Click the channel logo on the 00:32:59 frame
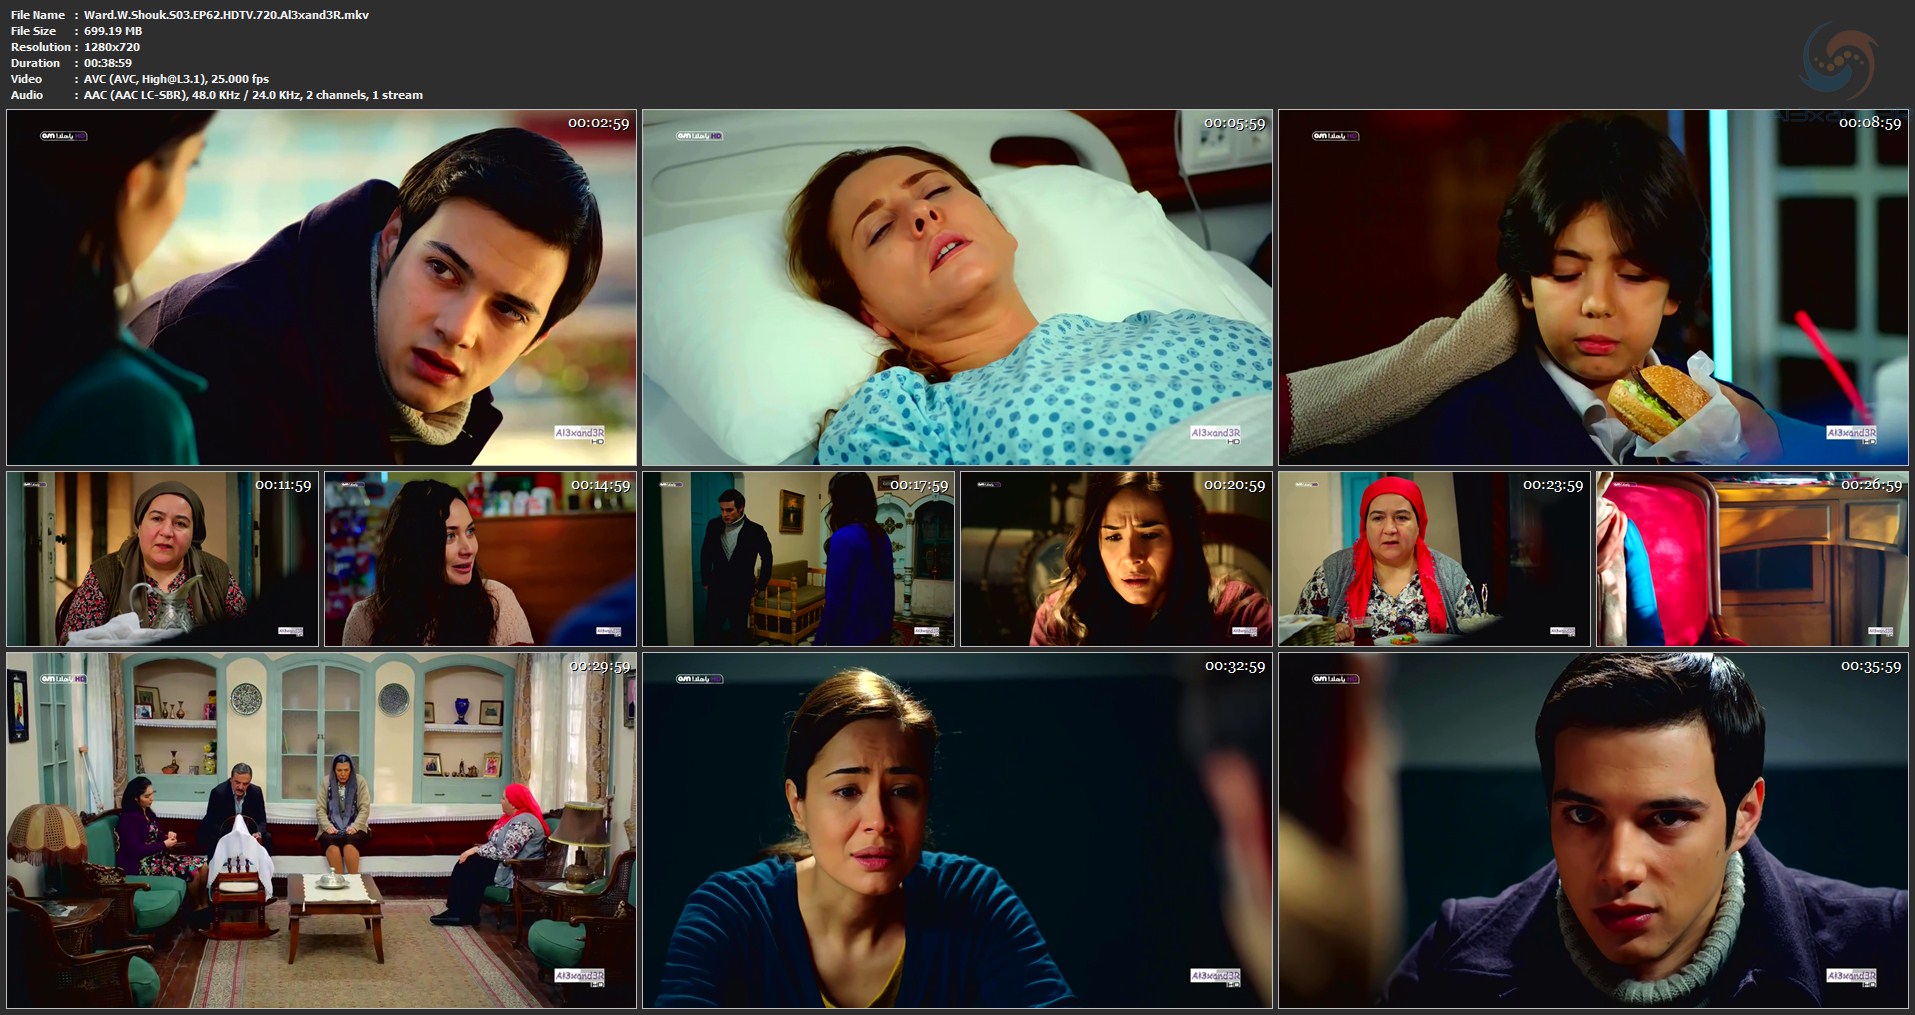 (x=699, y=679)
